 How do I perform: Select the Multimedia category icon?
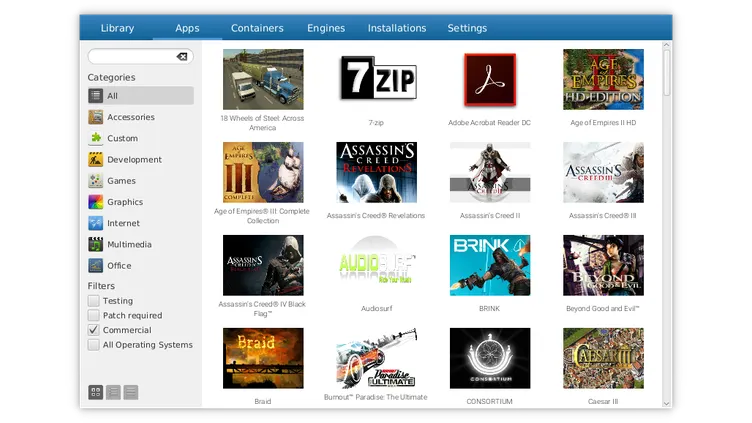pyautogui.click(x=95, y=244)
